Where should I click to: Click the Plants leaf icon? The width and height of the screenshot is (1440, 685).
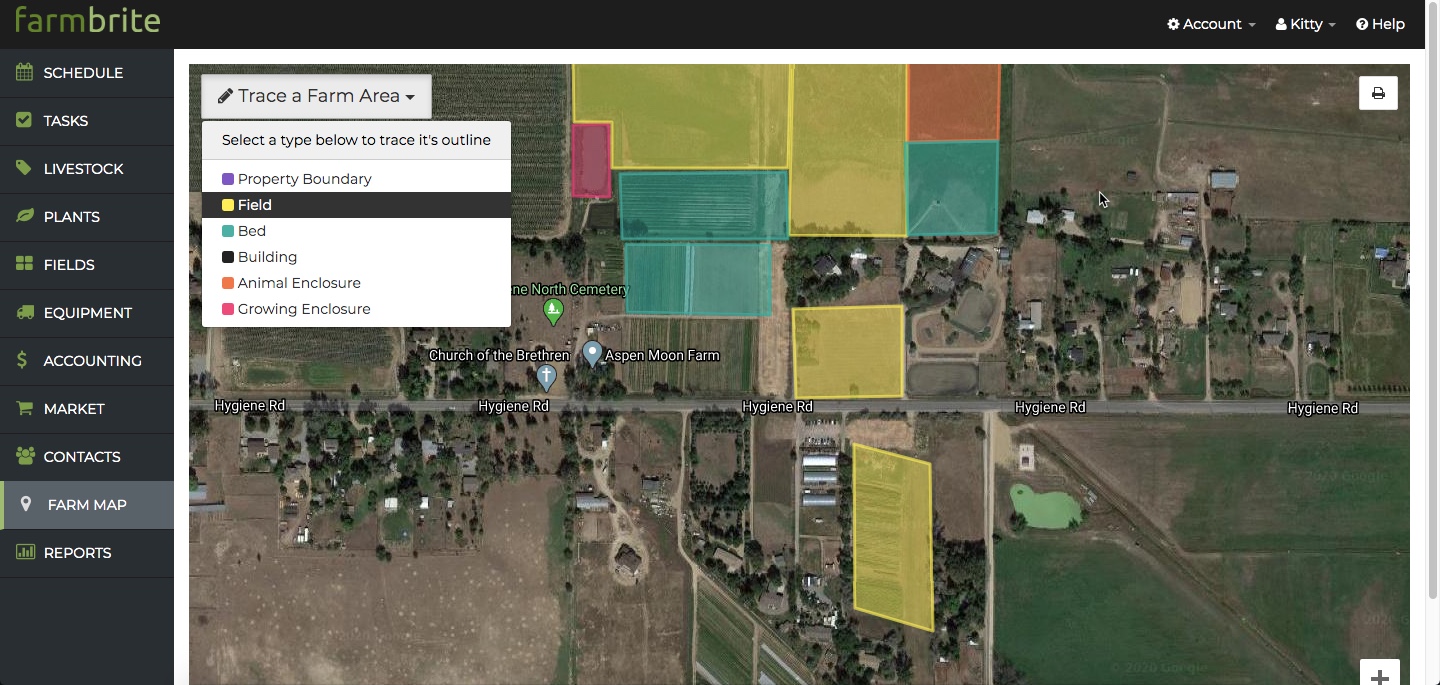coord(24,217)
